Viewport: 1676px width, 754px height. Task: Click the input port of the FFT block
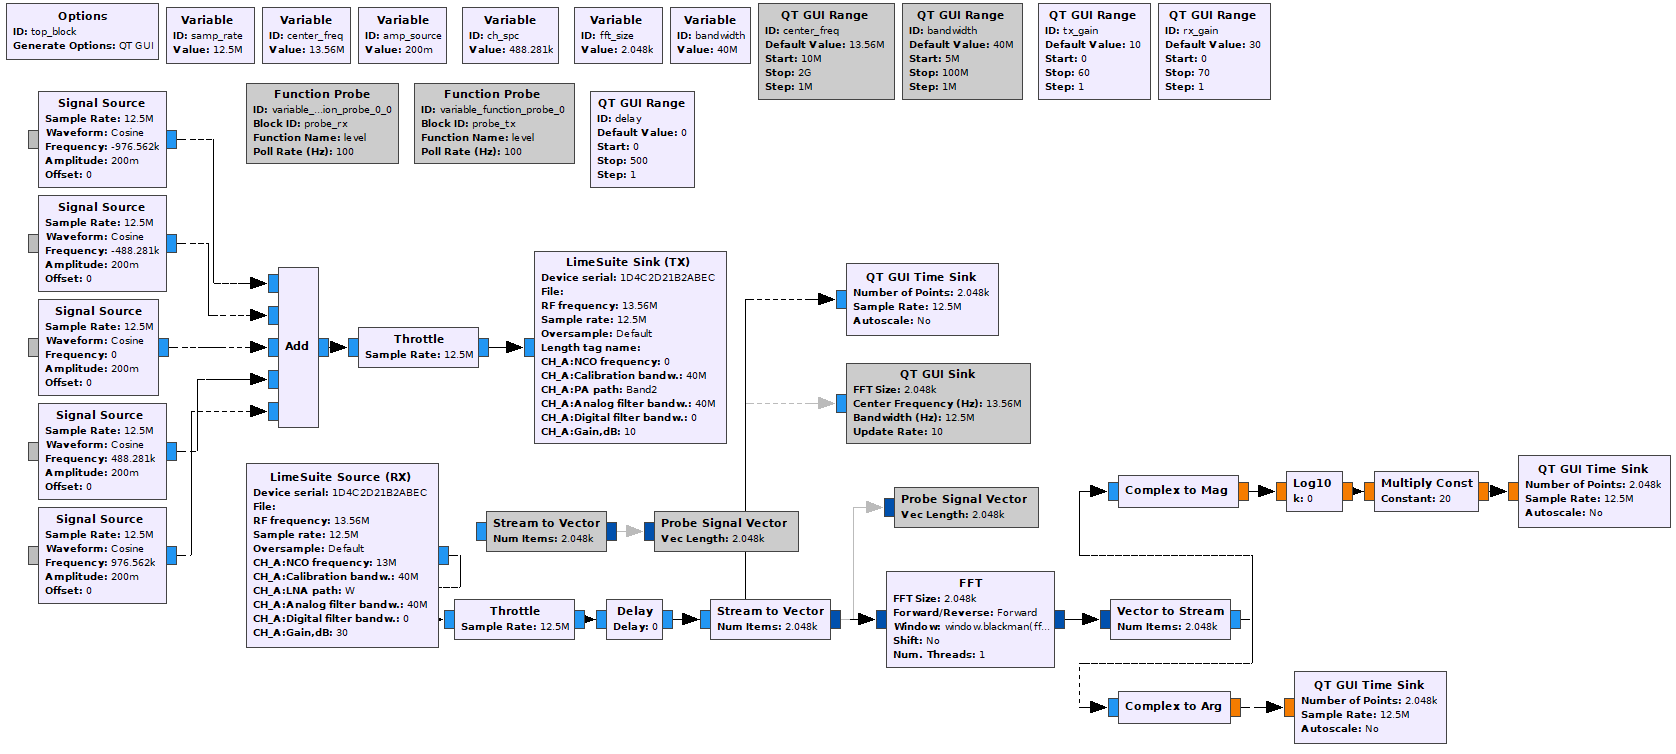(x=881, y=619)
